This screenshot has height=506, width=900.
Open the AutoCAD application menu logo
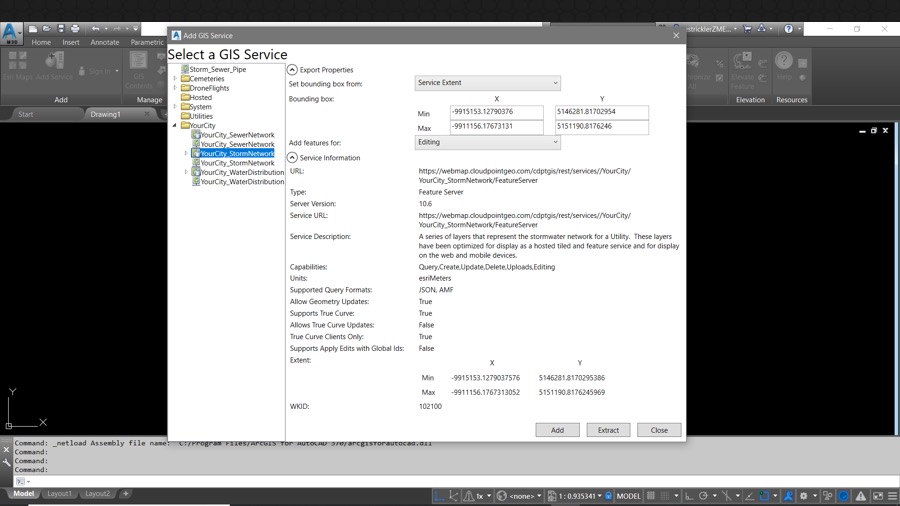[11, 33]
